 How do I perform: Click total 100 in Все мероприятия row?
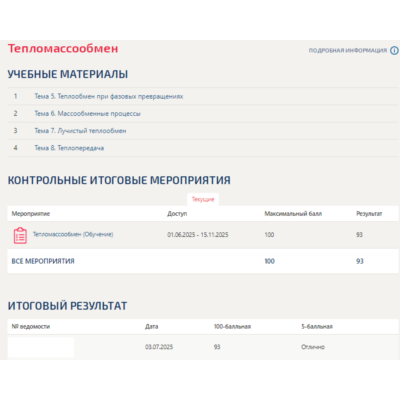click(270, 261)
